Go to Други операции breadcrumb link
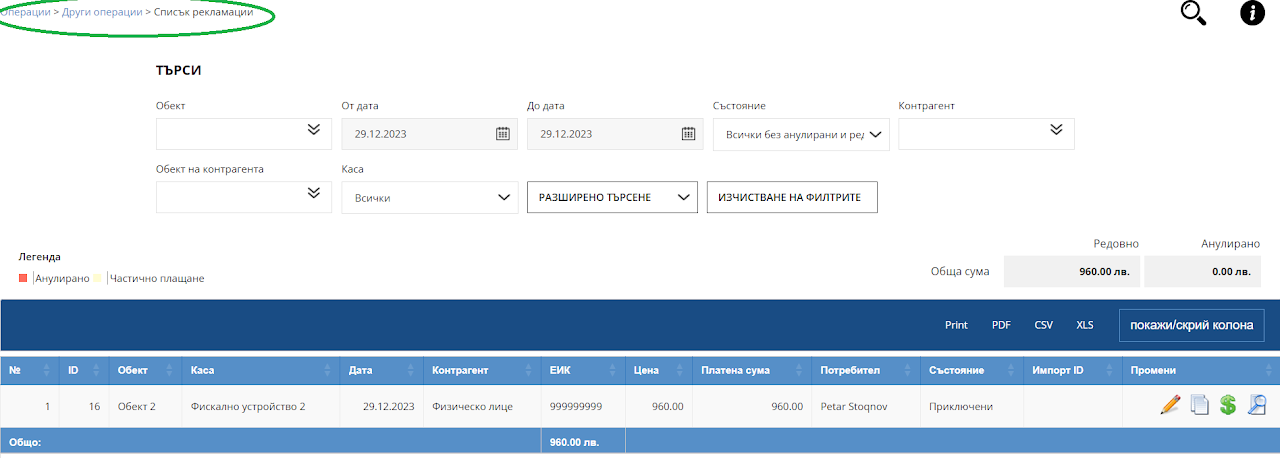The width and height of the screenshot is (1280, 458). coord(102,12)
